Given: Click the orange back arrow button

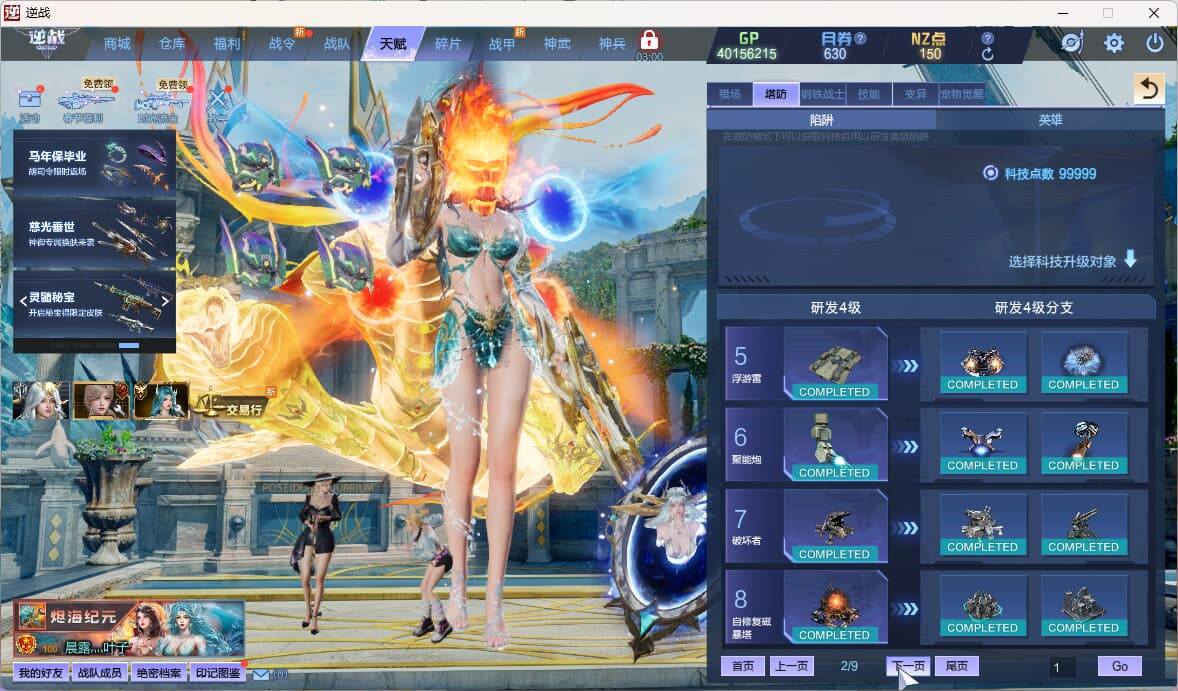Looking at the screenshot, I should tap(1148, 89).
